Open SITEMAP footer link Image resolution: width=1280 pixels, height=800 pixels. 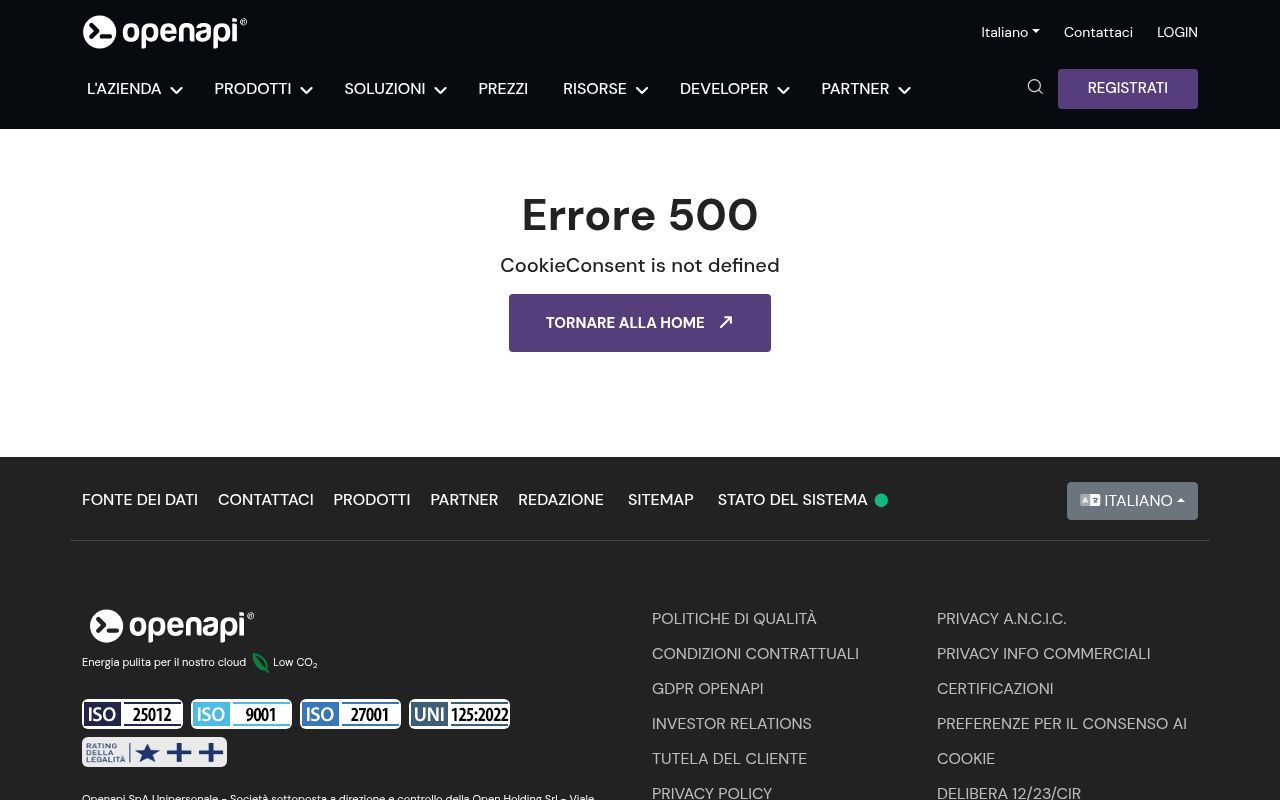click(x=661, y=500)
